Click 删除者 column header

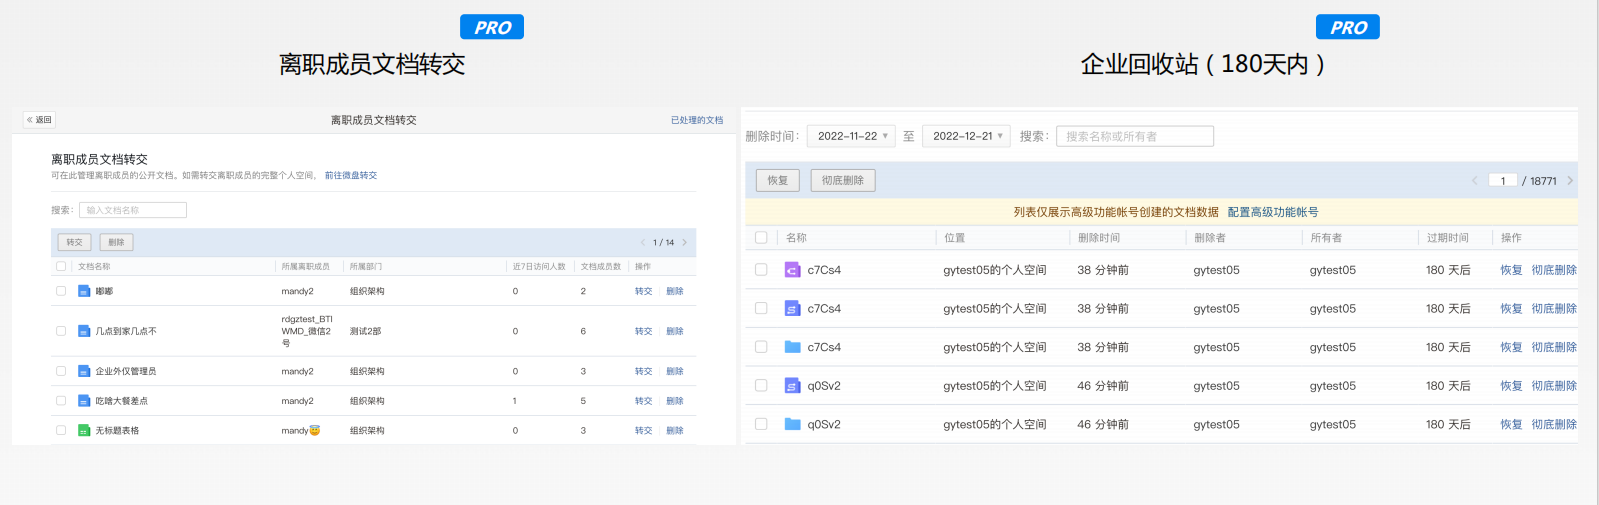[1210, 238]
